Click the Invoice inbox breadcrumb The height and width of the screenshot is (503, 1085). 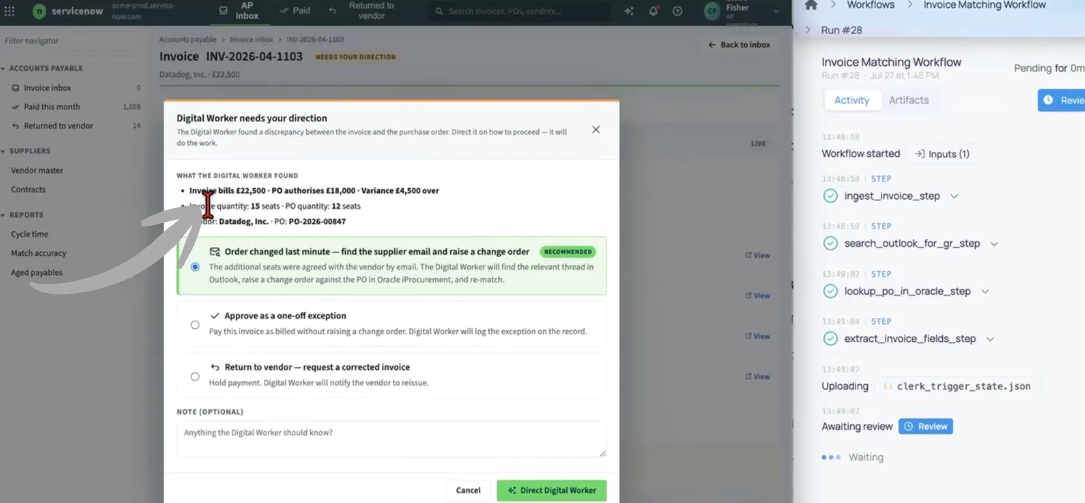pyautogui.click(x=251, y=40)
